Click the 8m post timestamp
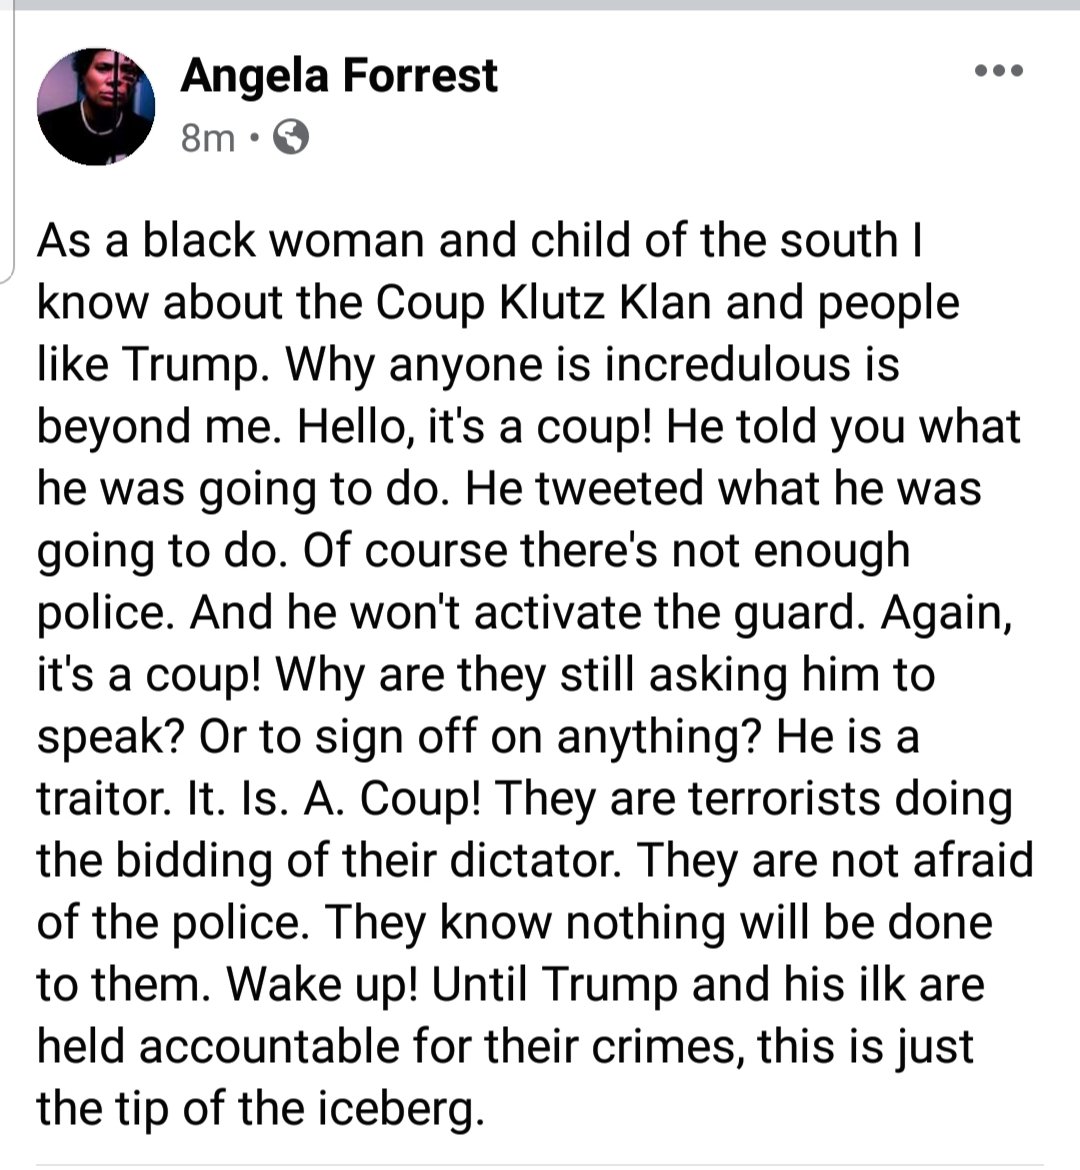 pyautogui.click(x=207, y=138)
